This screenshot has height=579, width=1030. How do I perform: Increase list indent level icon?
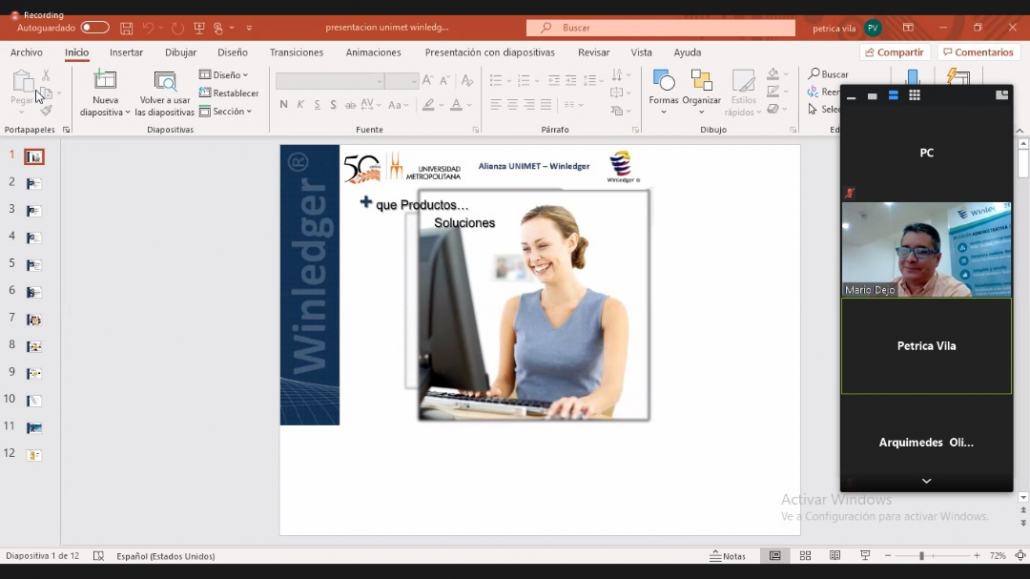point(571,80)
